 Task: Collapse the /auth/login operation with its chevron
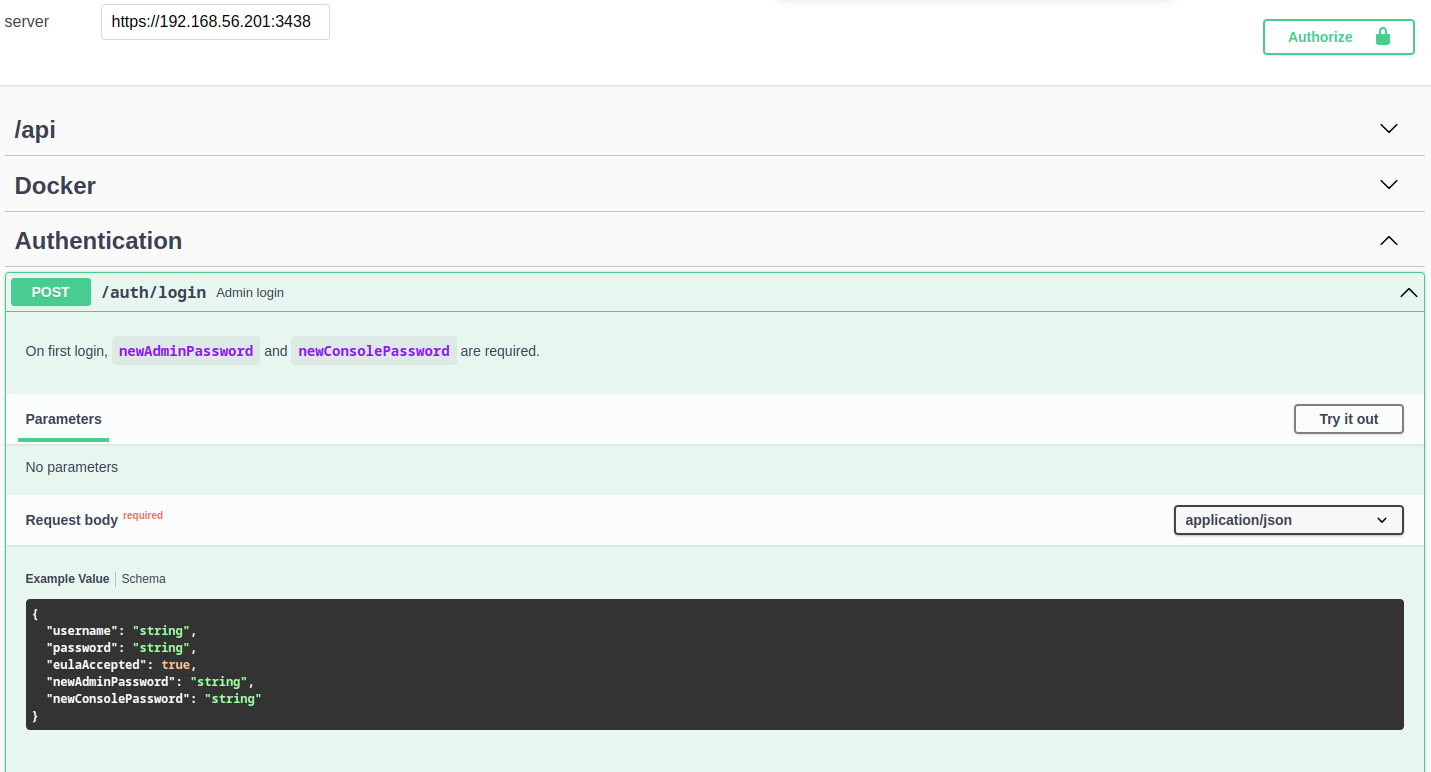click(x=1408, y=293)
